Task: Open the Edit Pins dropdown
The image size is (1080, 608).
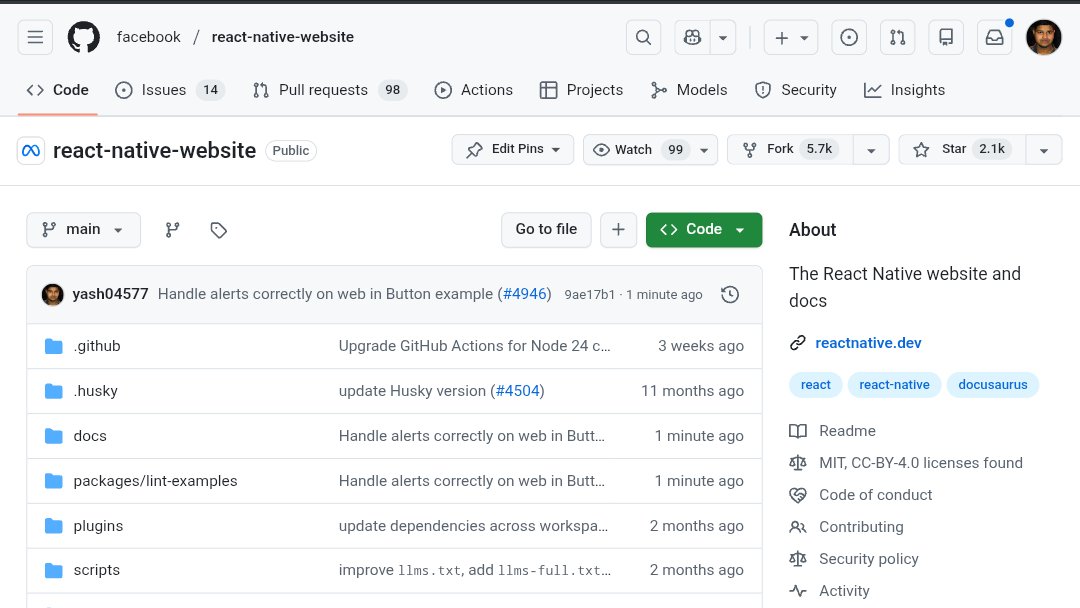Action: [512, 149]
